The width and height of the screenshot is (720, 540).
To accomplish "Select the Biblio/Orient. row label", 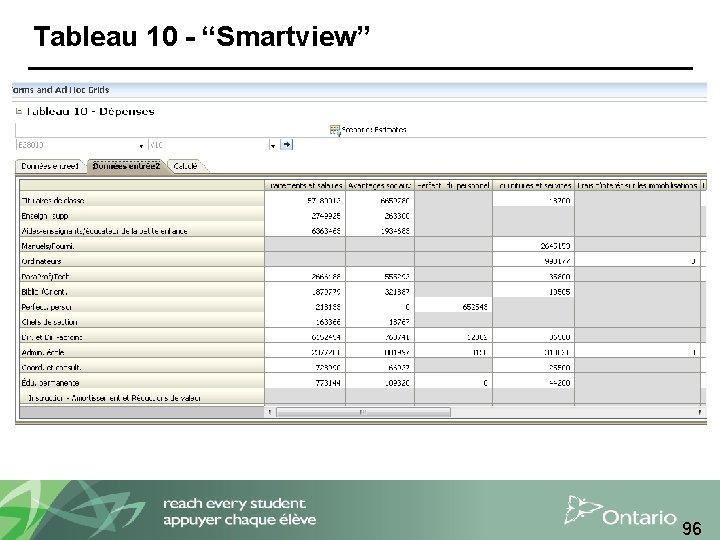I will (142, 291).
